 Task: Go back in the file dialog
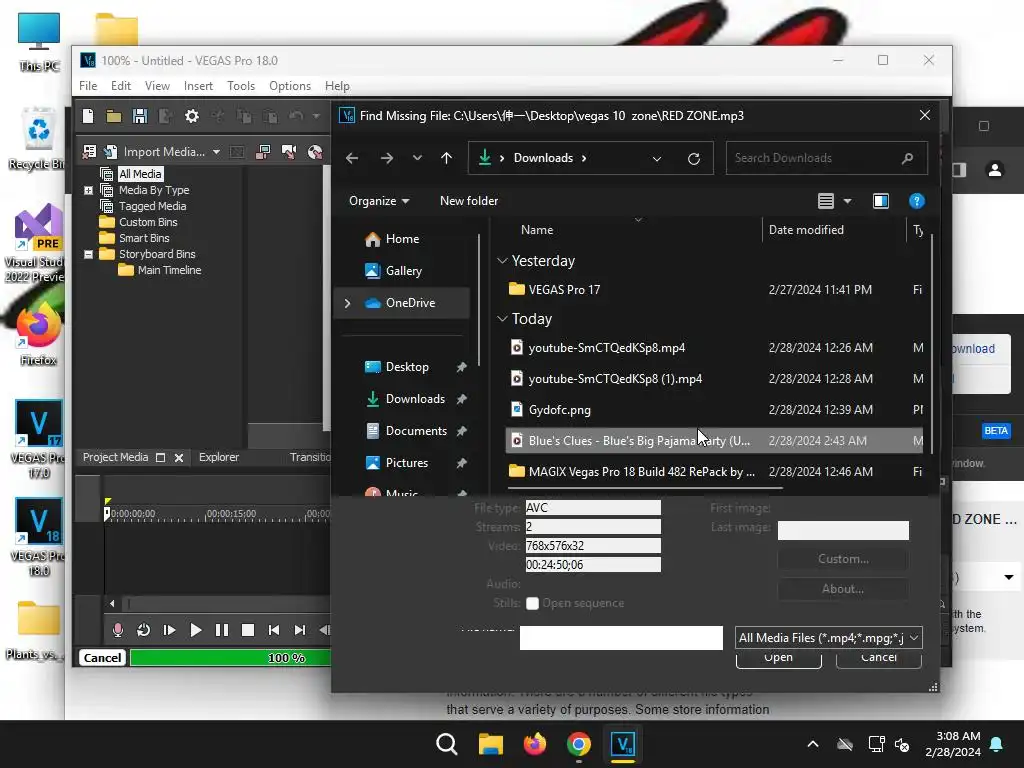tap(352, 158)
